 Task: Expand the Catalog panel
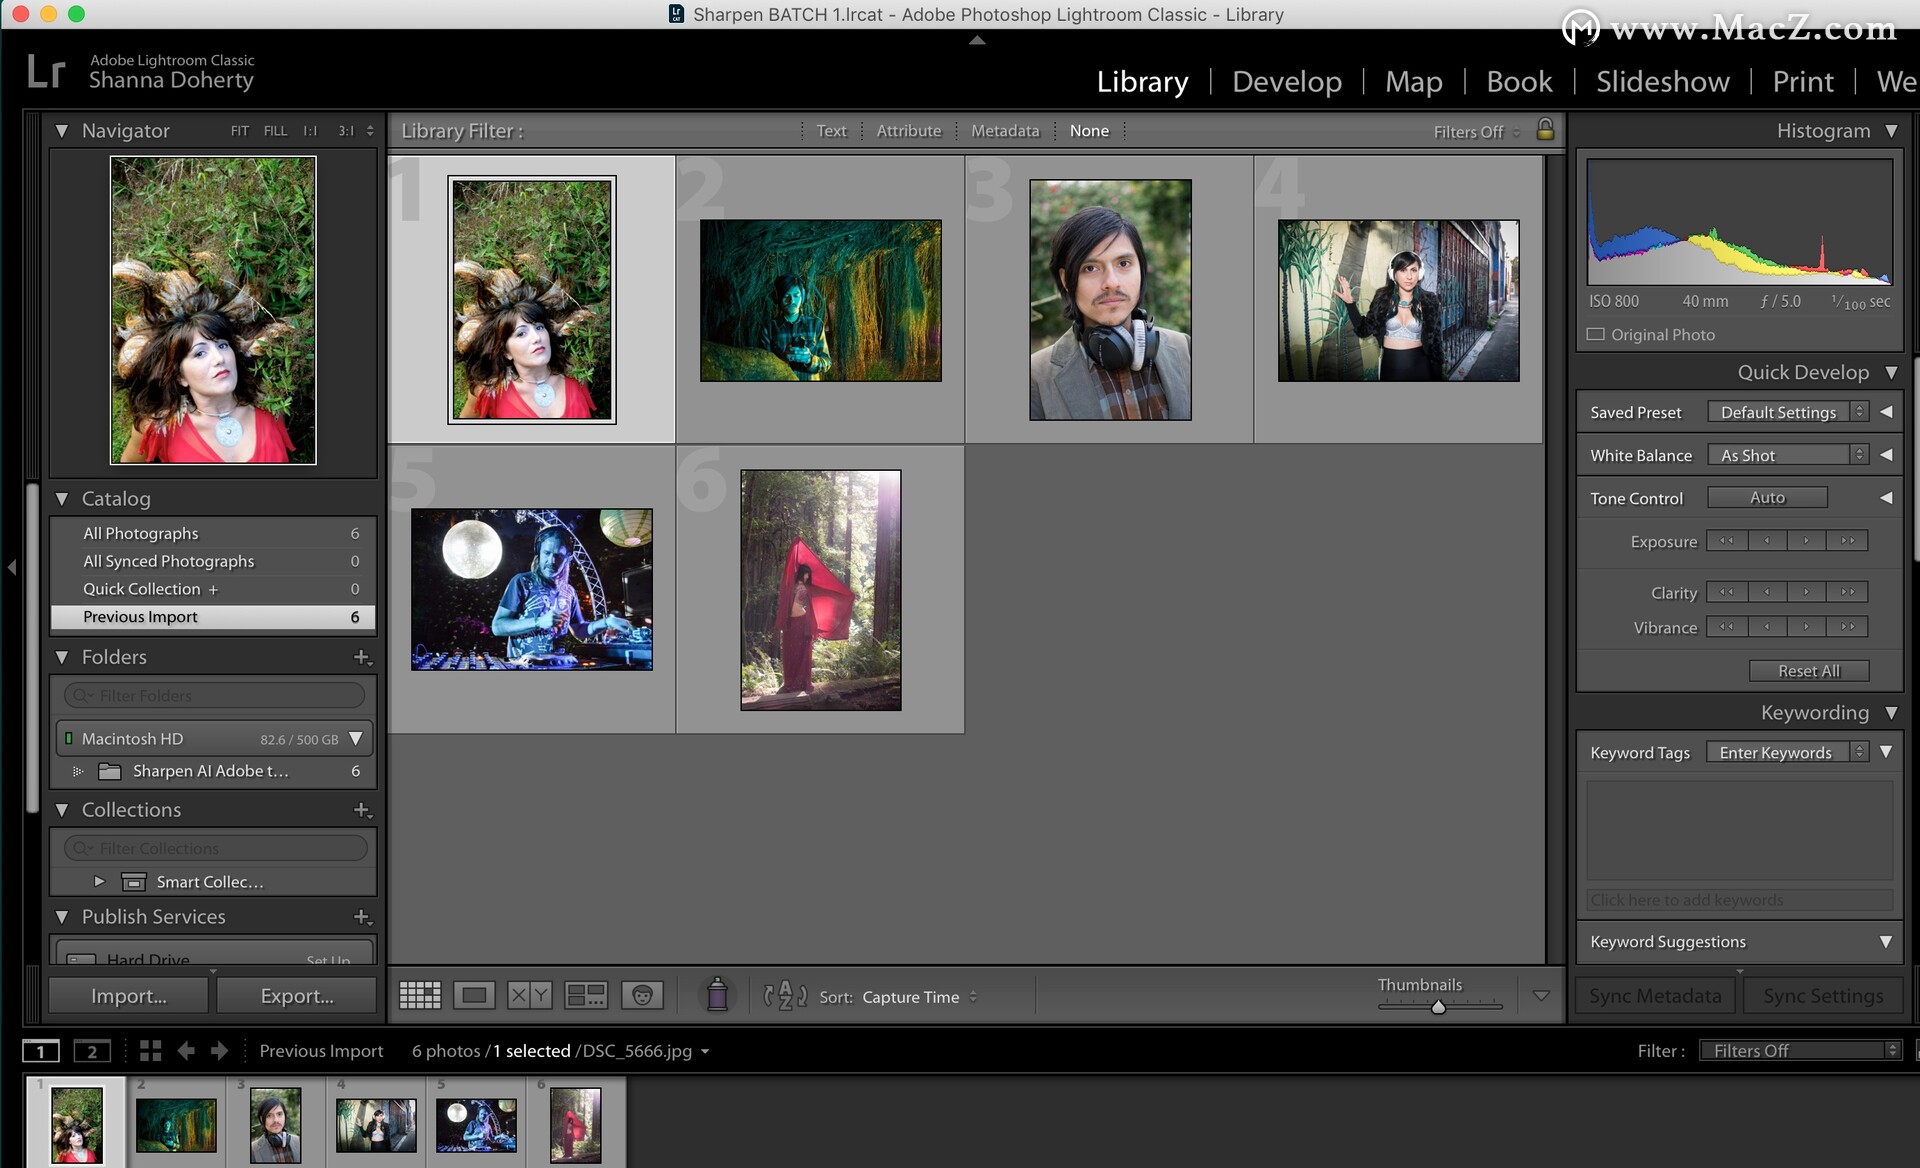pyautogui.click(x=64, y=498)
